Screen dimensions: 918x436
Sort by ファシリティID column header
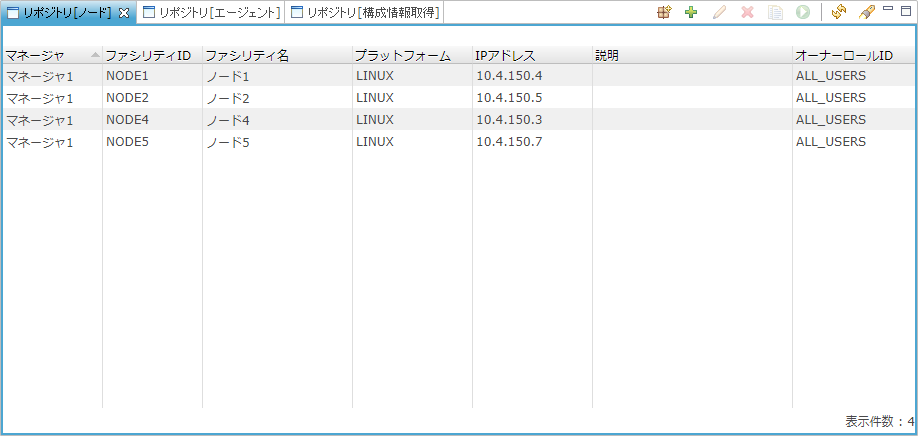point(148,55)
